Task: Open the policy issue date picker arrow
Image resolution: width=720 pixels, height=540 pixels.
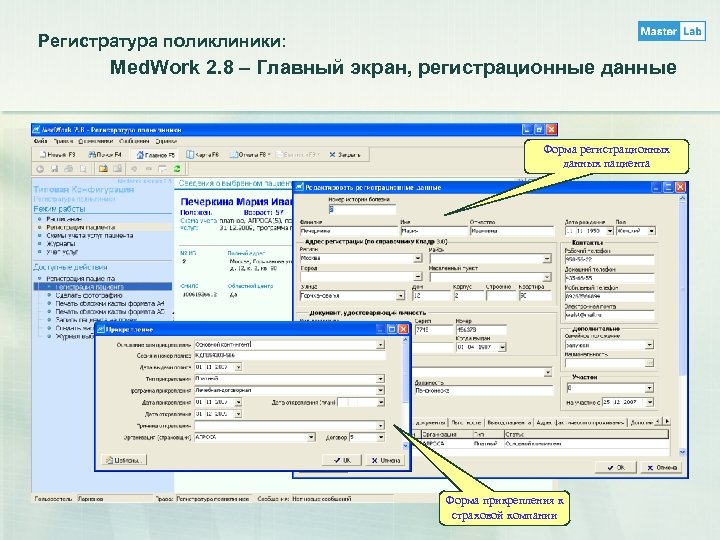Action: coord(238,367)
